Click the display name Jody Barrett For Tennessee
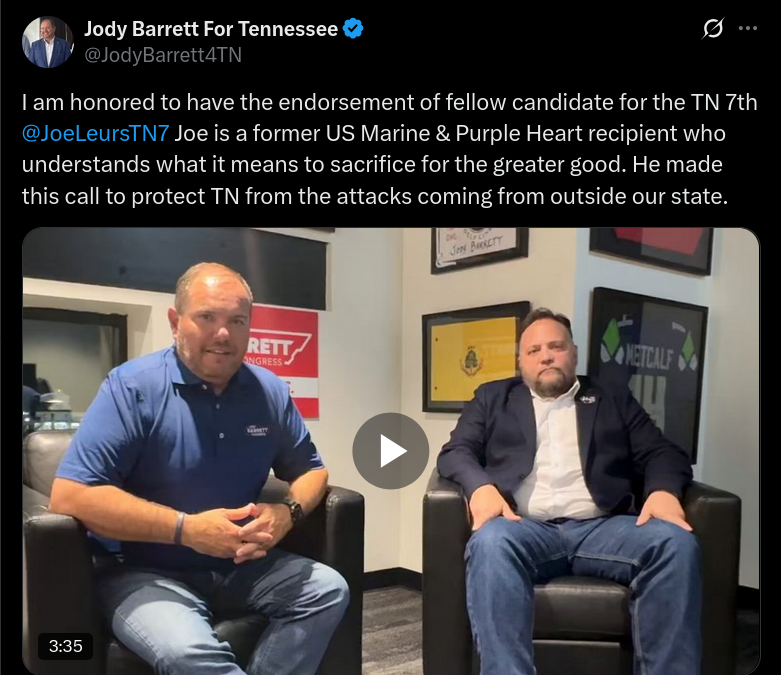This screenshot has width=781, height=675. [211, 29]
